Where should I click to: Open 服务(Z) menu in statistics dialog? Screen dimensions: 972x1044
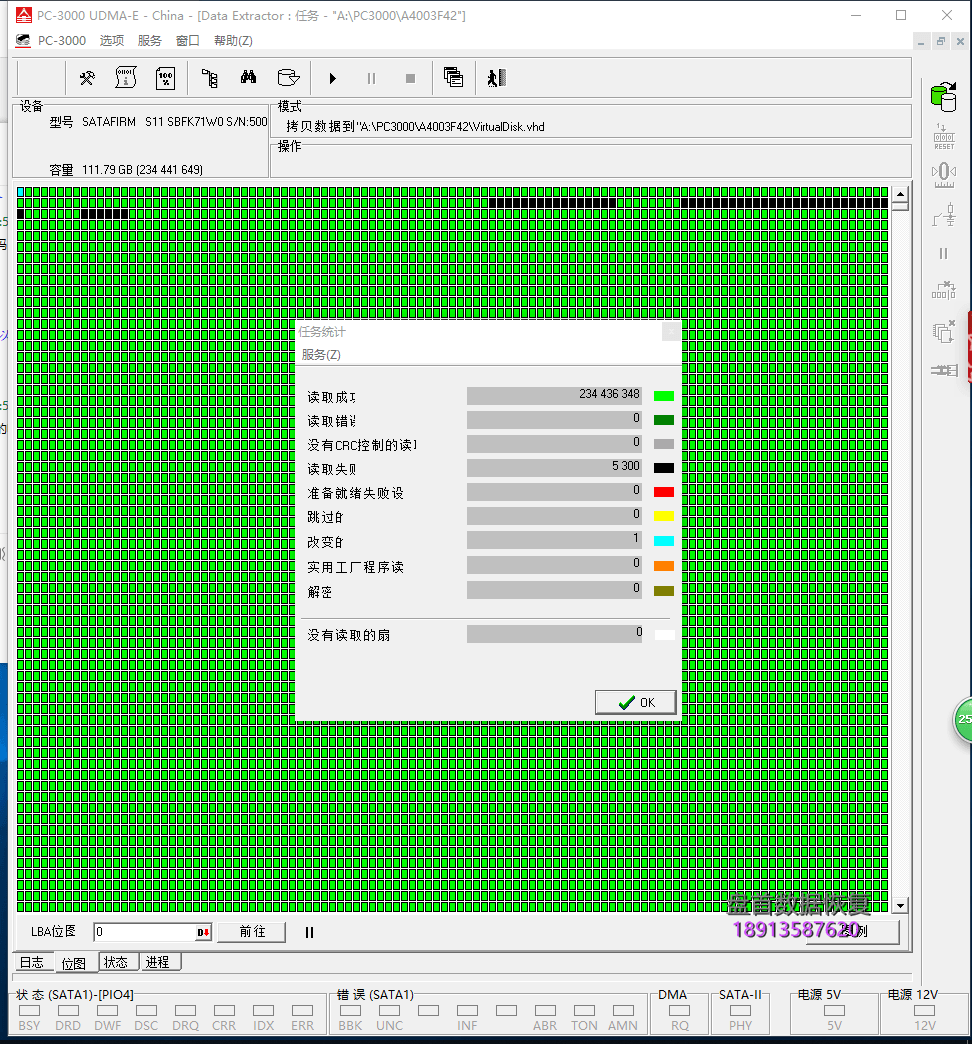[321, 355]
